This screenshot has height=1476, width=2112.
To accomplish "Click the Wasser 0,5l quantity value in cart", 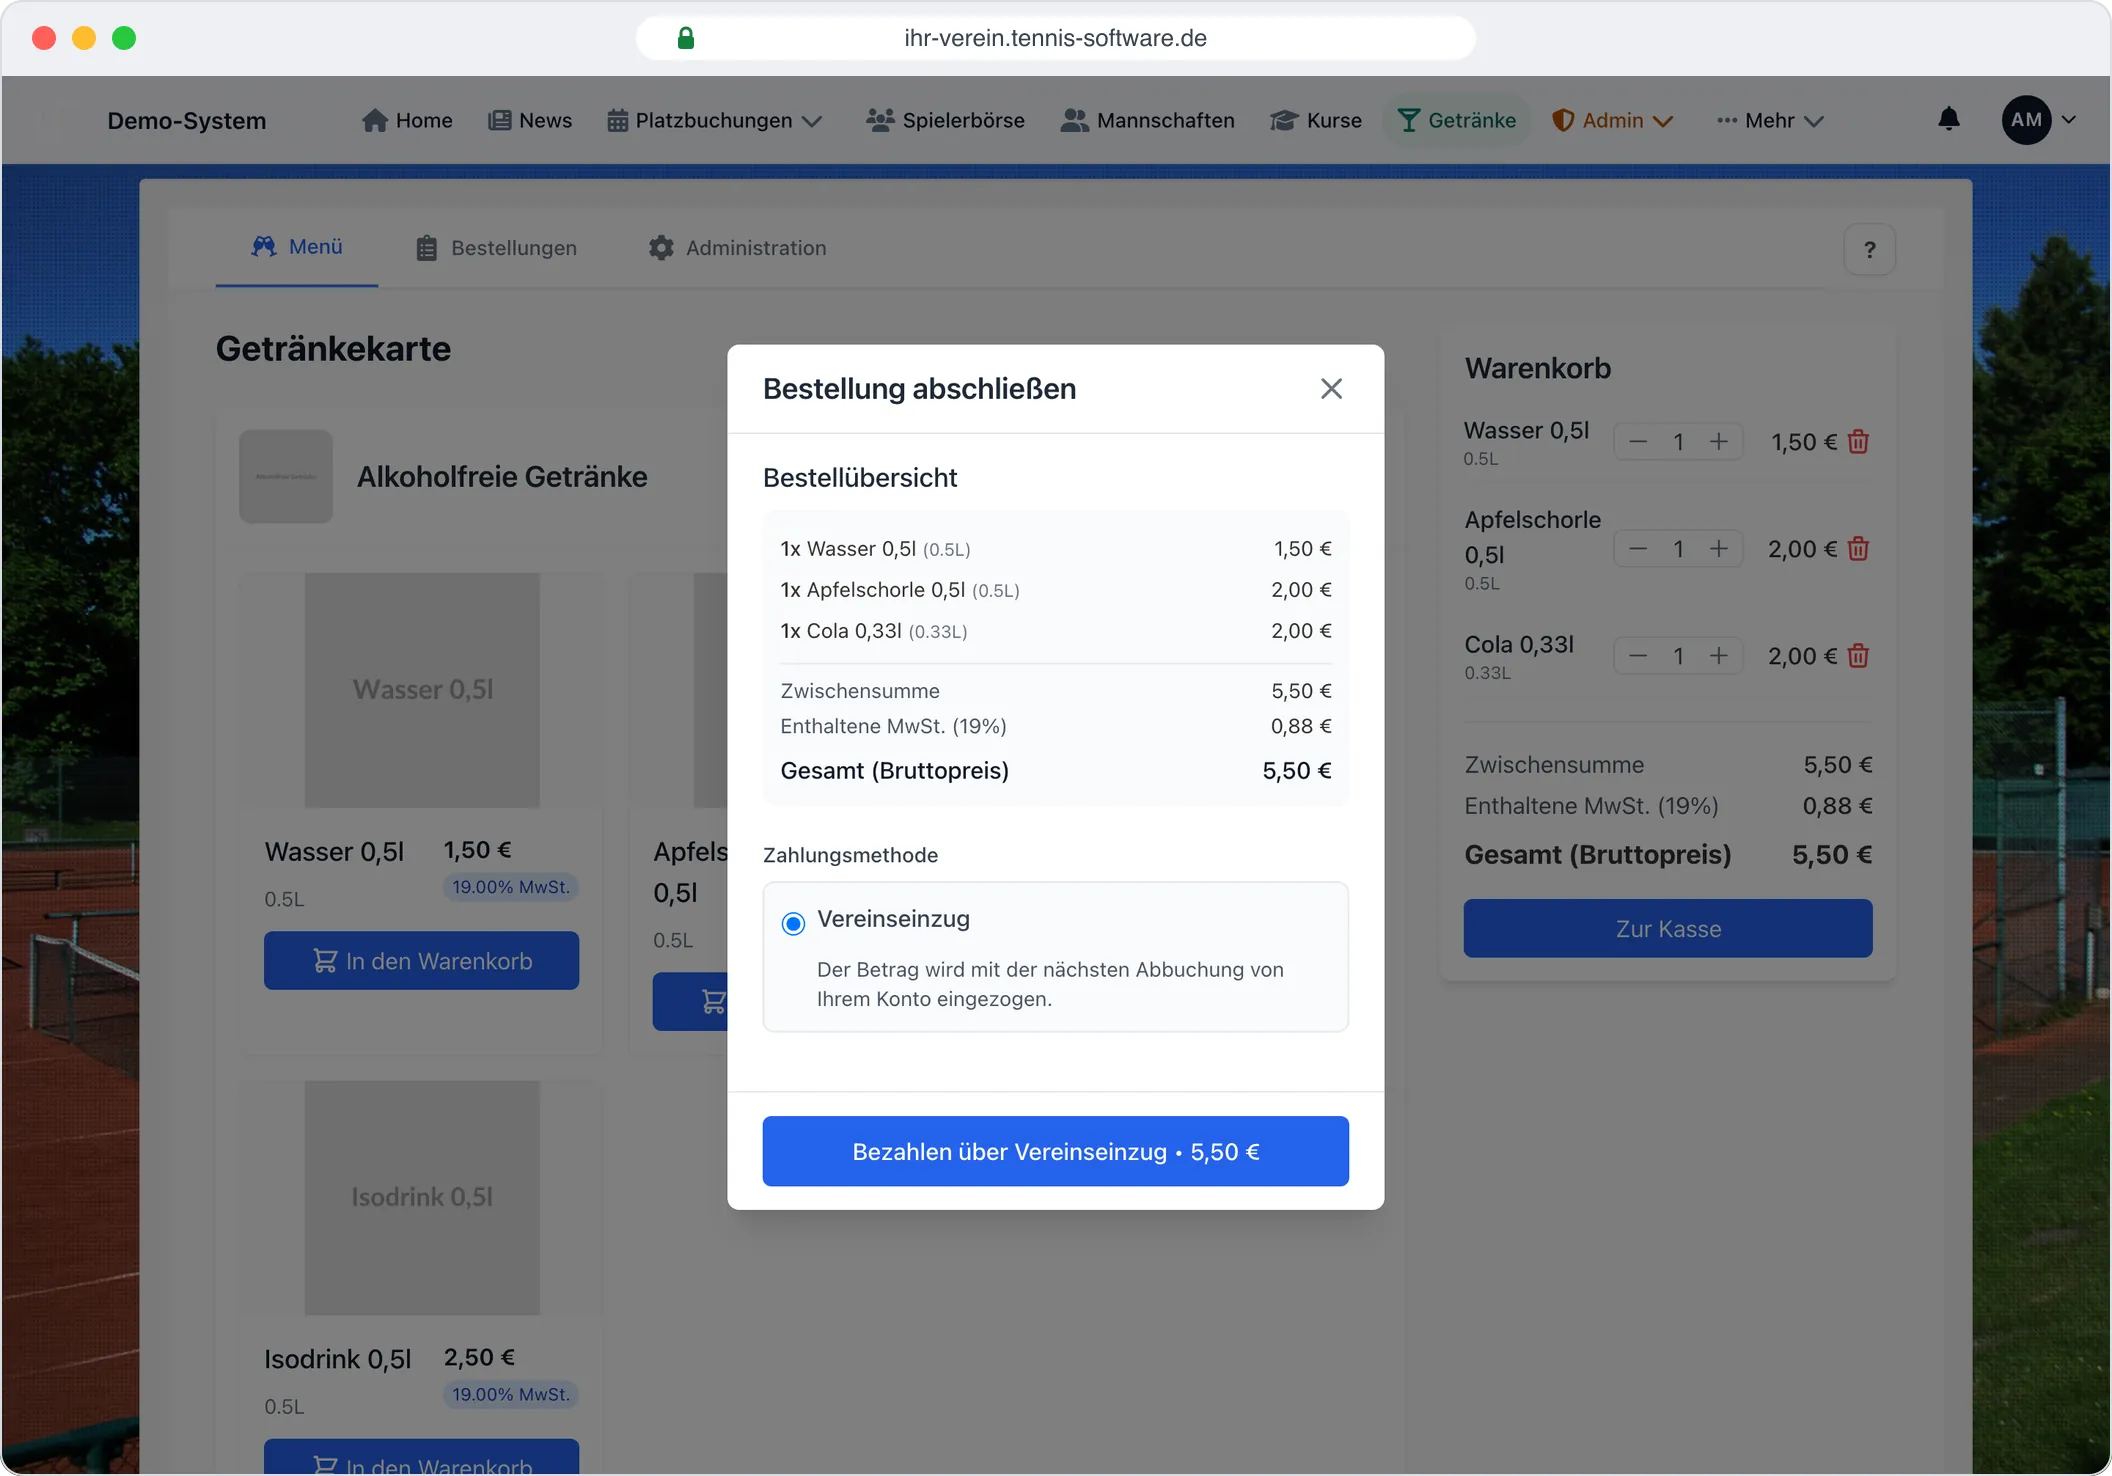I will 1678,442.
